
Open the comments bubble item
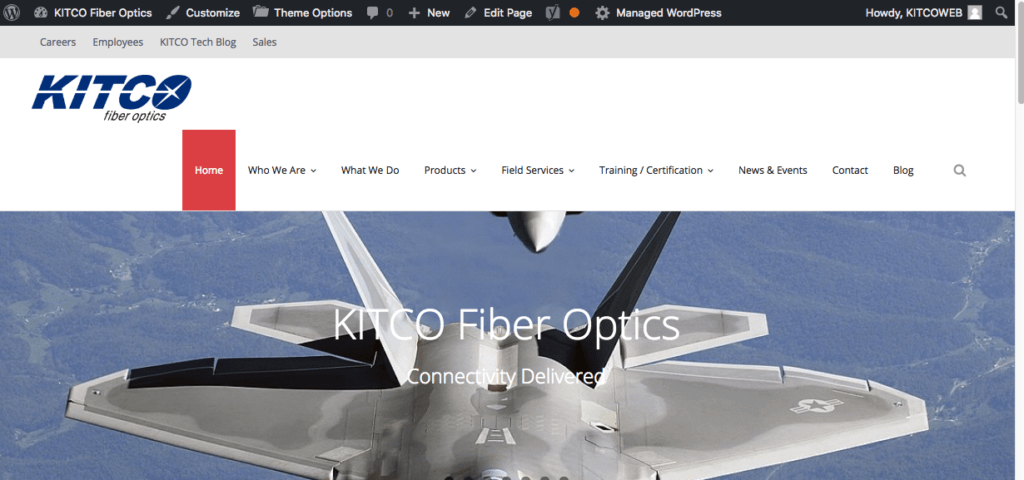(x=379, y=12)
